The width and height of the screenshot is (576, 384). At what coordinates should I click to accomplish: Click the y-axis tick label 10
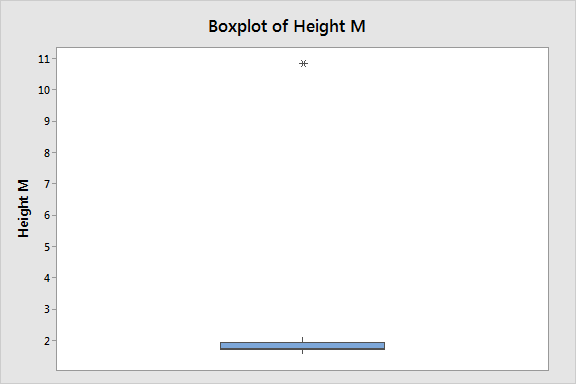coord(44,90)
